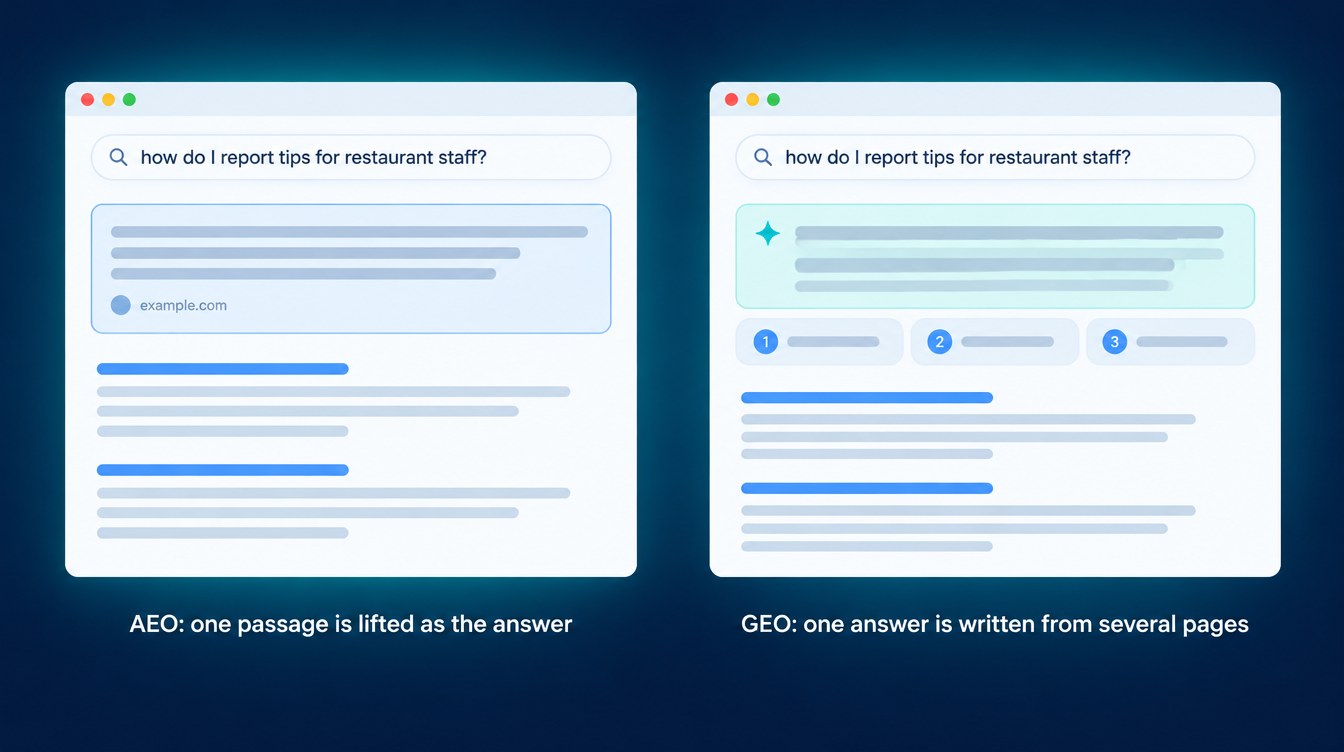Screen dimensions: 1344x752
Task: Open citation chip number 1 in the GEO window
Action: tap(819, 342)
